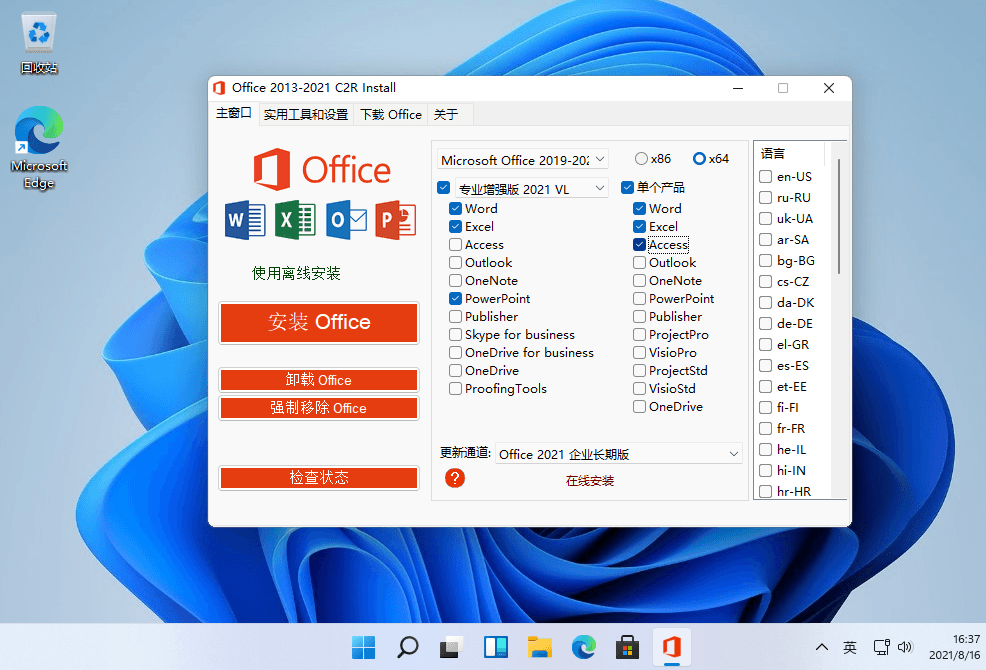This screenshot has height=670, width=986.
Task: Open the Microsoft Office 2019-2021 version dropdown
Action: pyautogui.click(x=523, y=160)
